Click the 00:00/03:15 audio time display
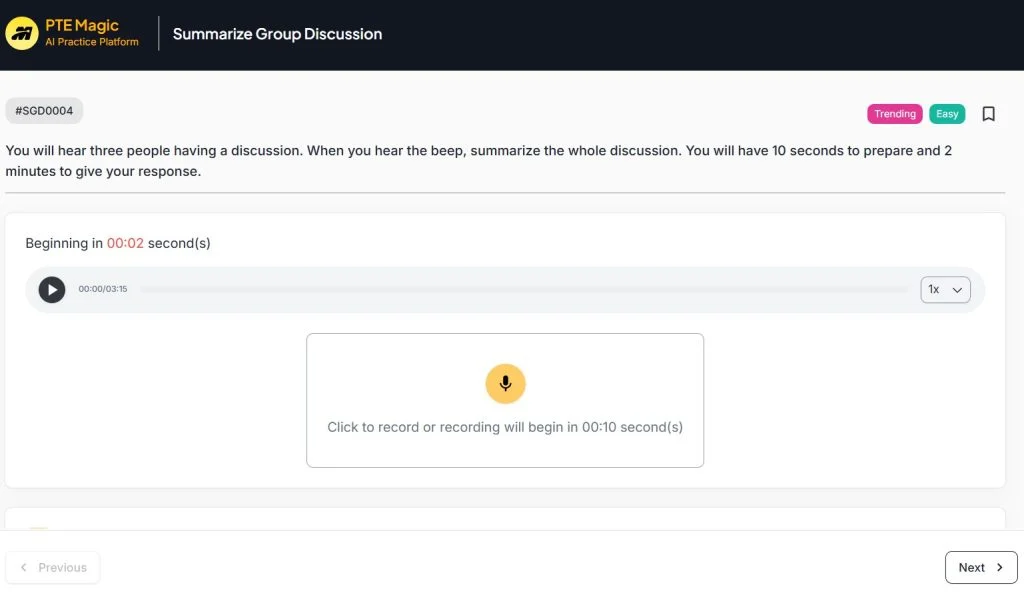The image size is (1024, 601). [x=103, y=290]
